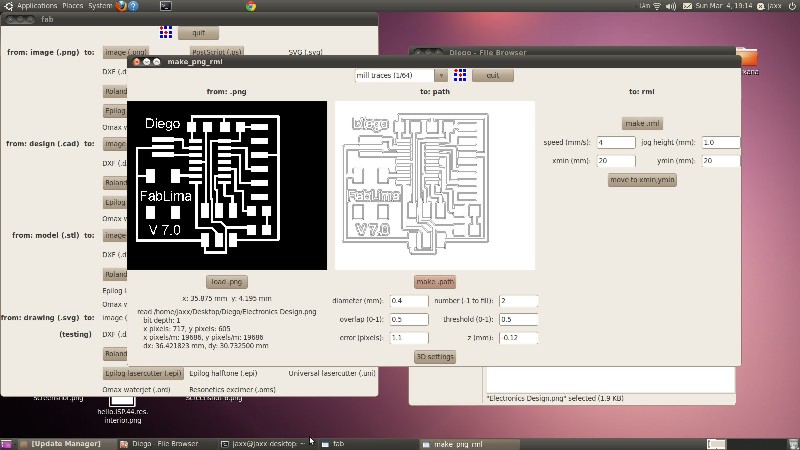Screen dimensions: 800x450
Task: Edit the ymin (mm) field
Action: click(720, 161)
